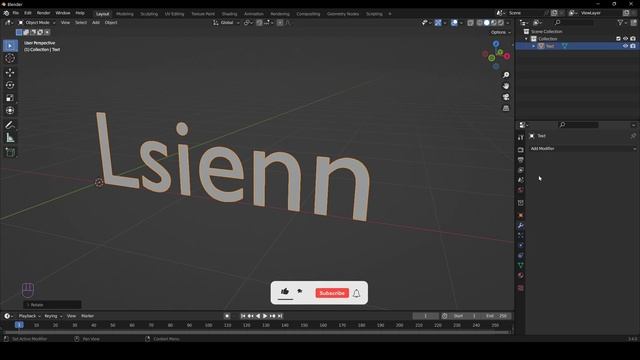
Task: Select the Measure tool
Action: pos(10,138)
